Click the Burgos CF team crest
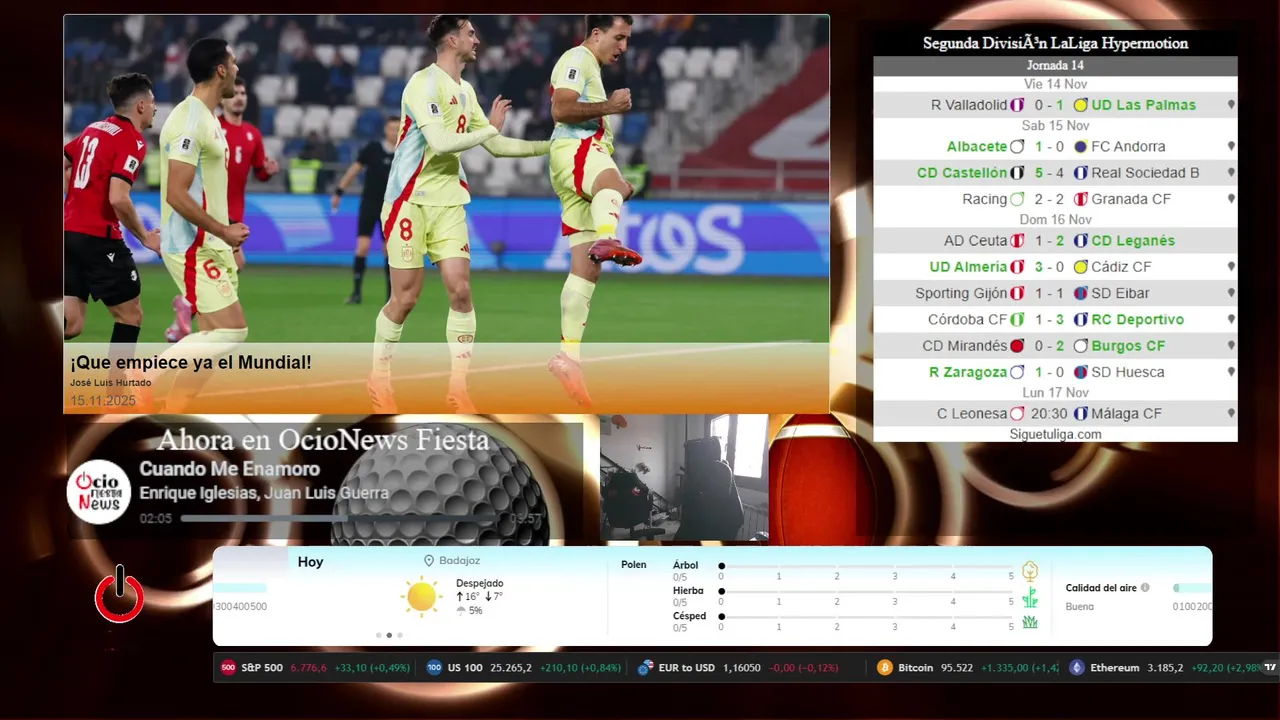Viewport: 1280px width, 720px height. click(x=1080, y=346)
